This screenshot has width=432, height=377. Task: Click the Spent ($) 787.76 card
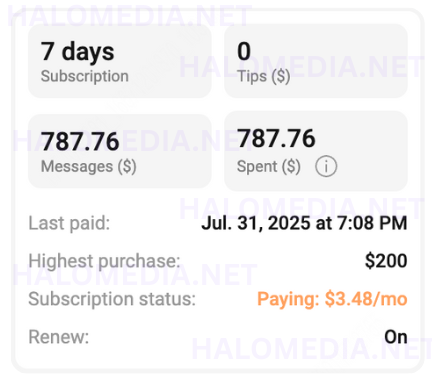(316, 151)
